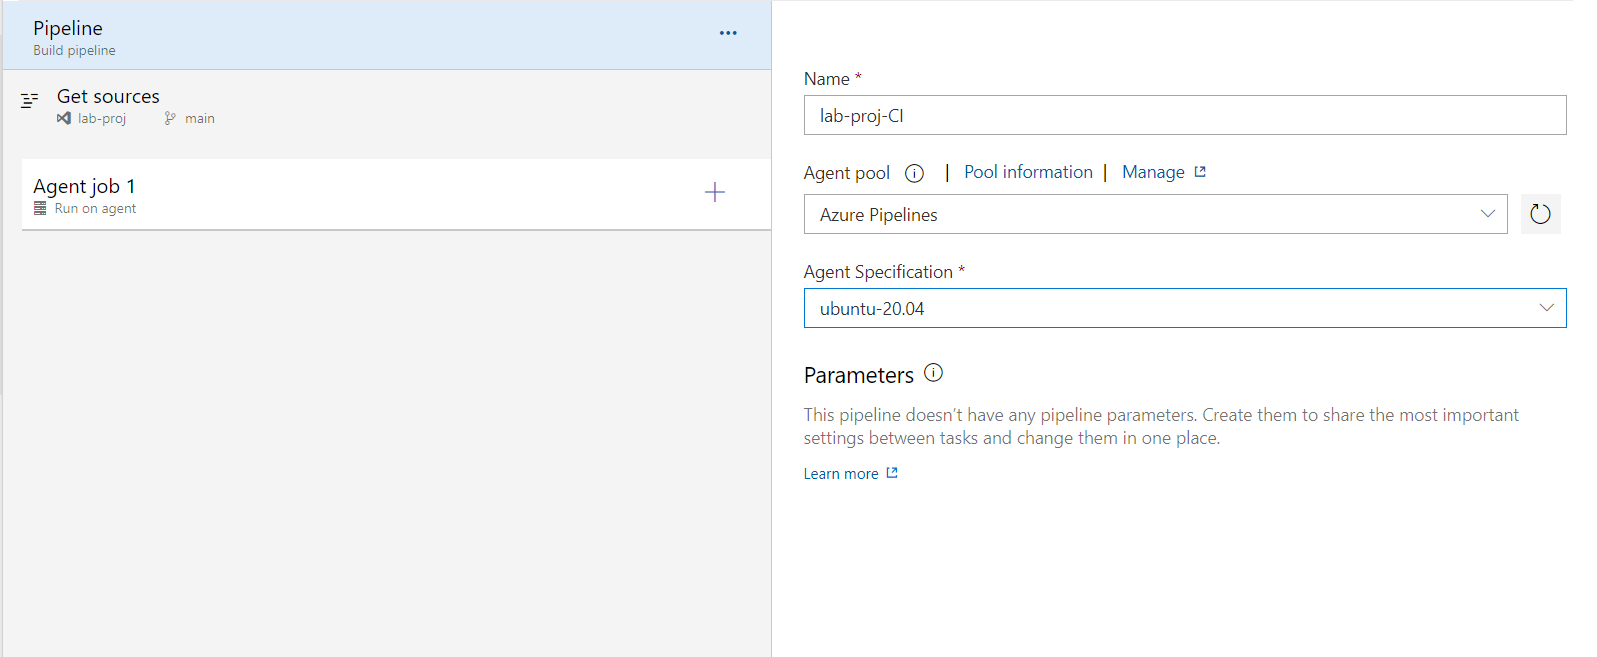The width and height of the screenshot is (1597, 657).
Task: Expand the Azure Pipelines agent pool dropdown
Action: click(1487, 214)
